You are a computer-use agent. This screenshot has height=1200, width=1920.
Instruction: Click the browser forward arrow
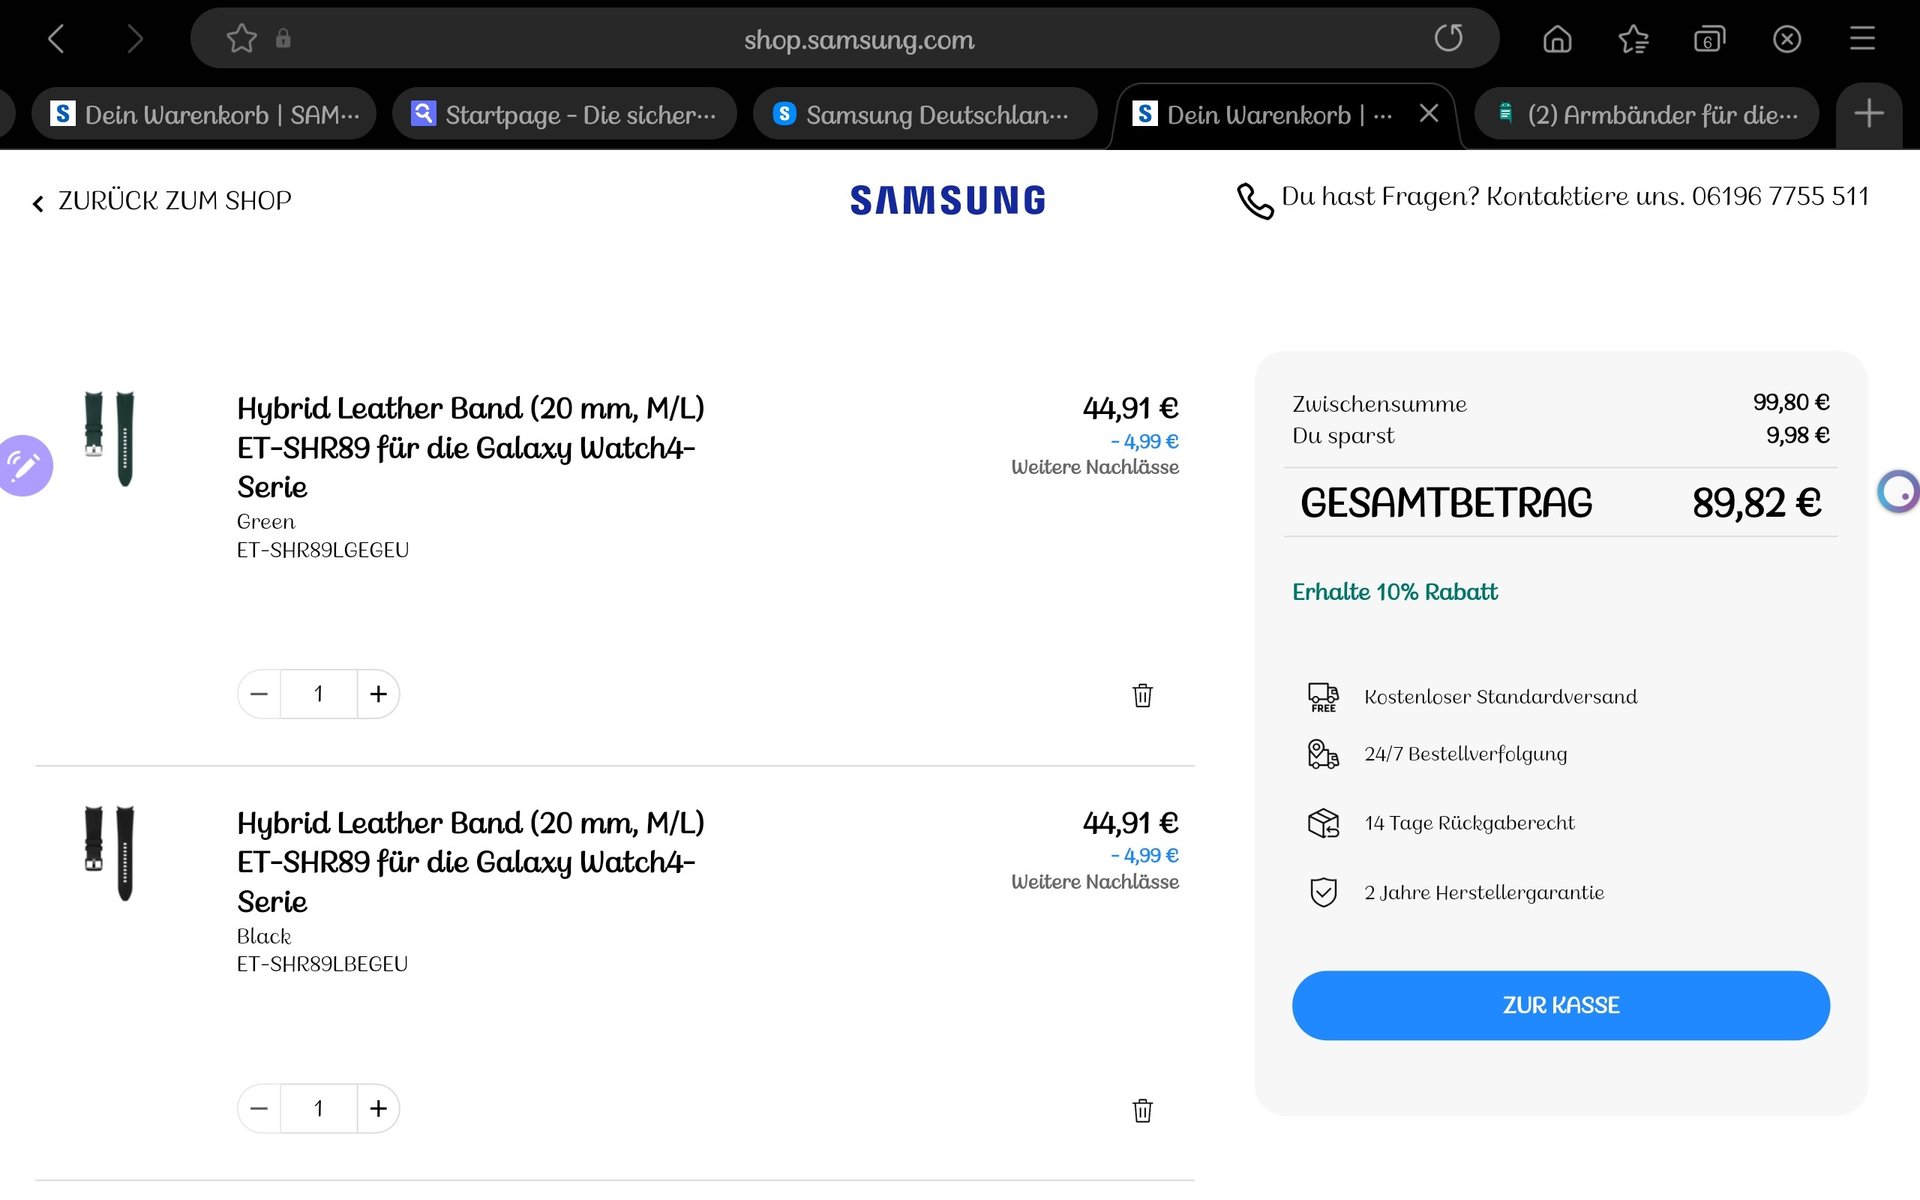tap(135, 39)
